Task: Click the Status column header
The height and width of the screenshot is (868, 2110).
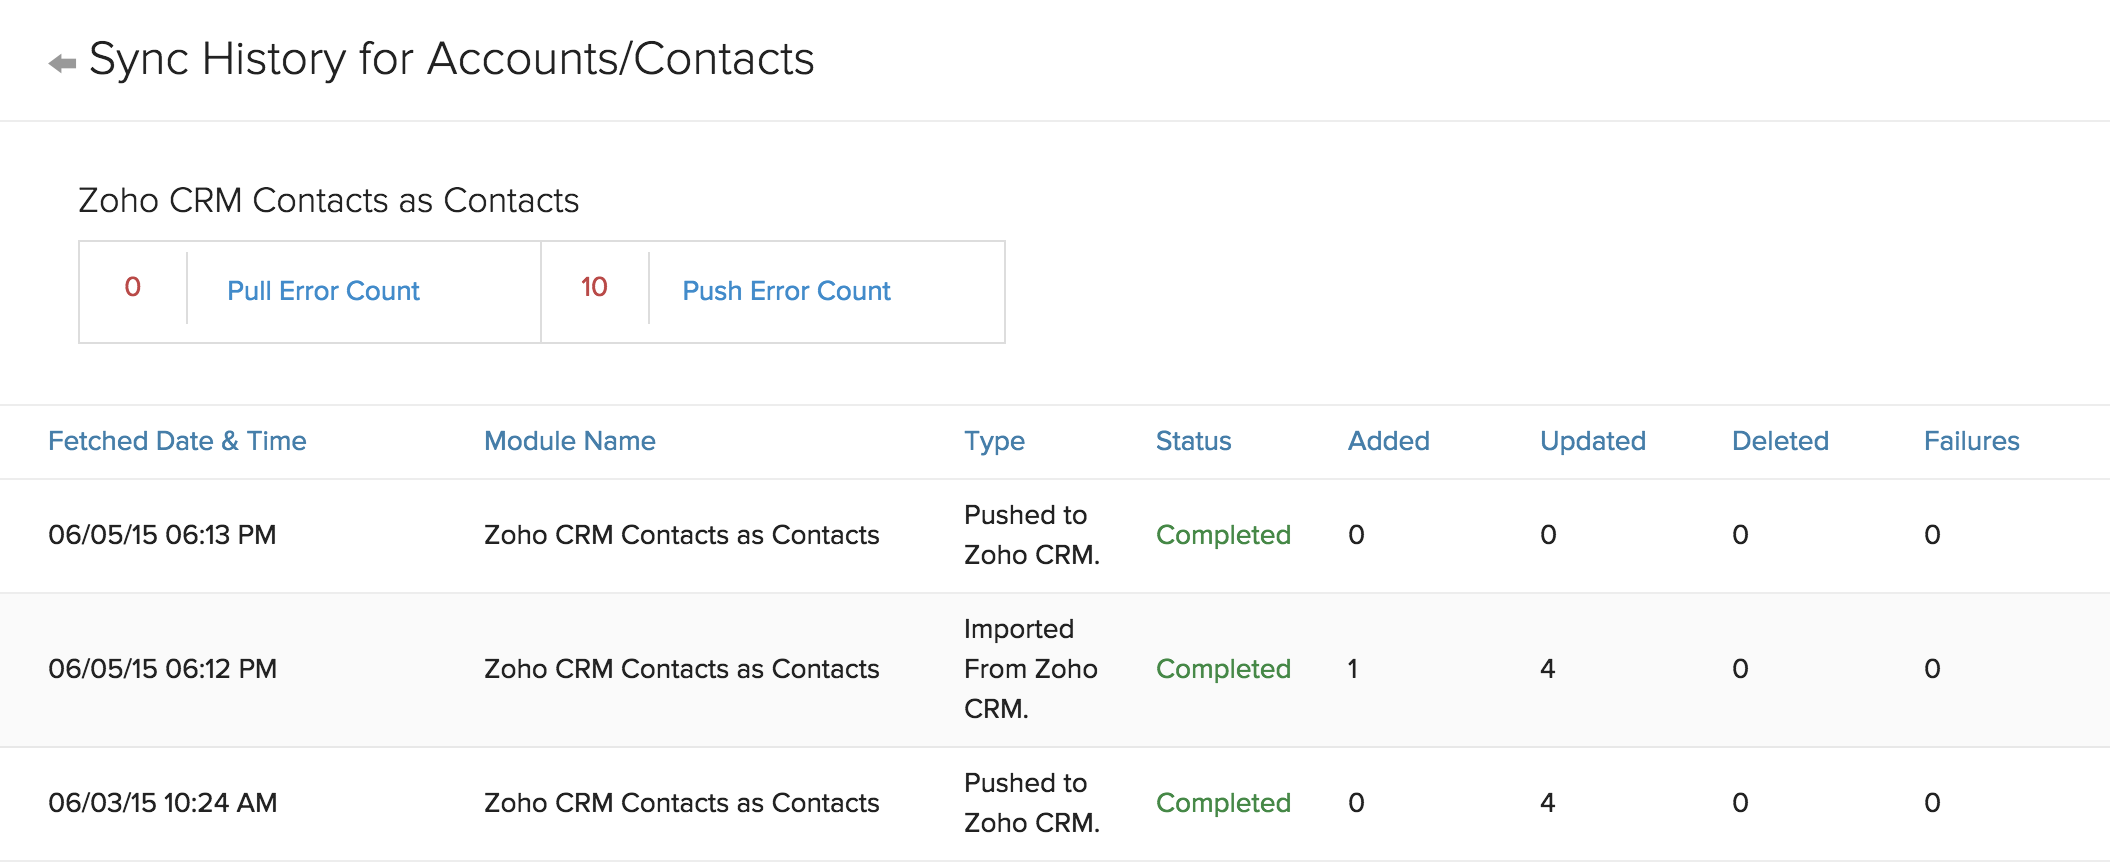Action: 1193,441
